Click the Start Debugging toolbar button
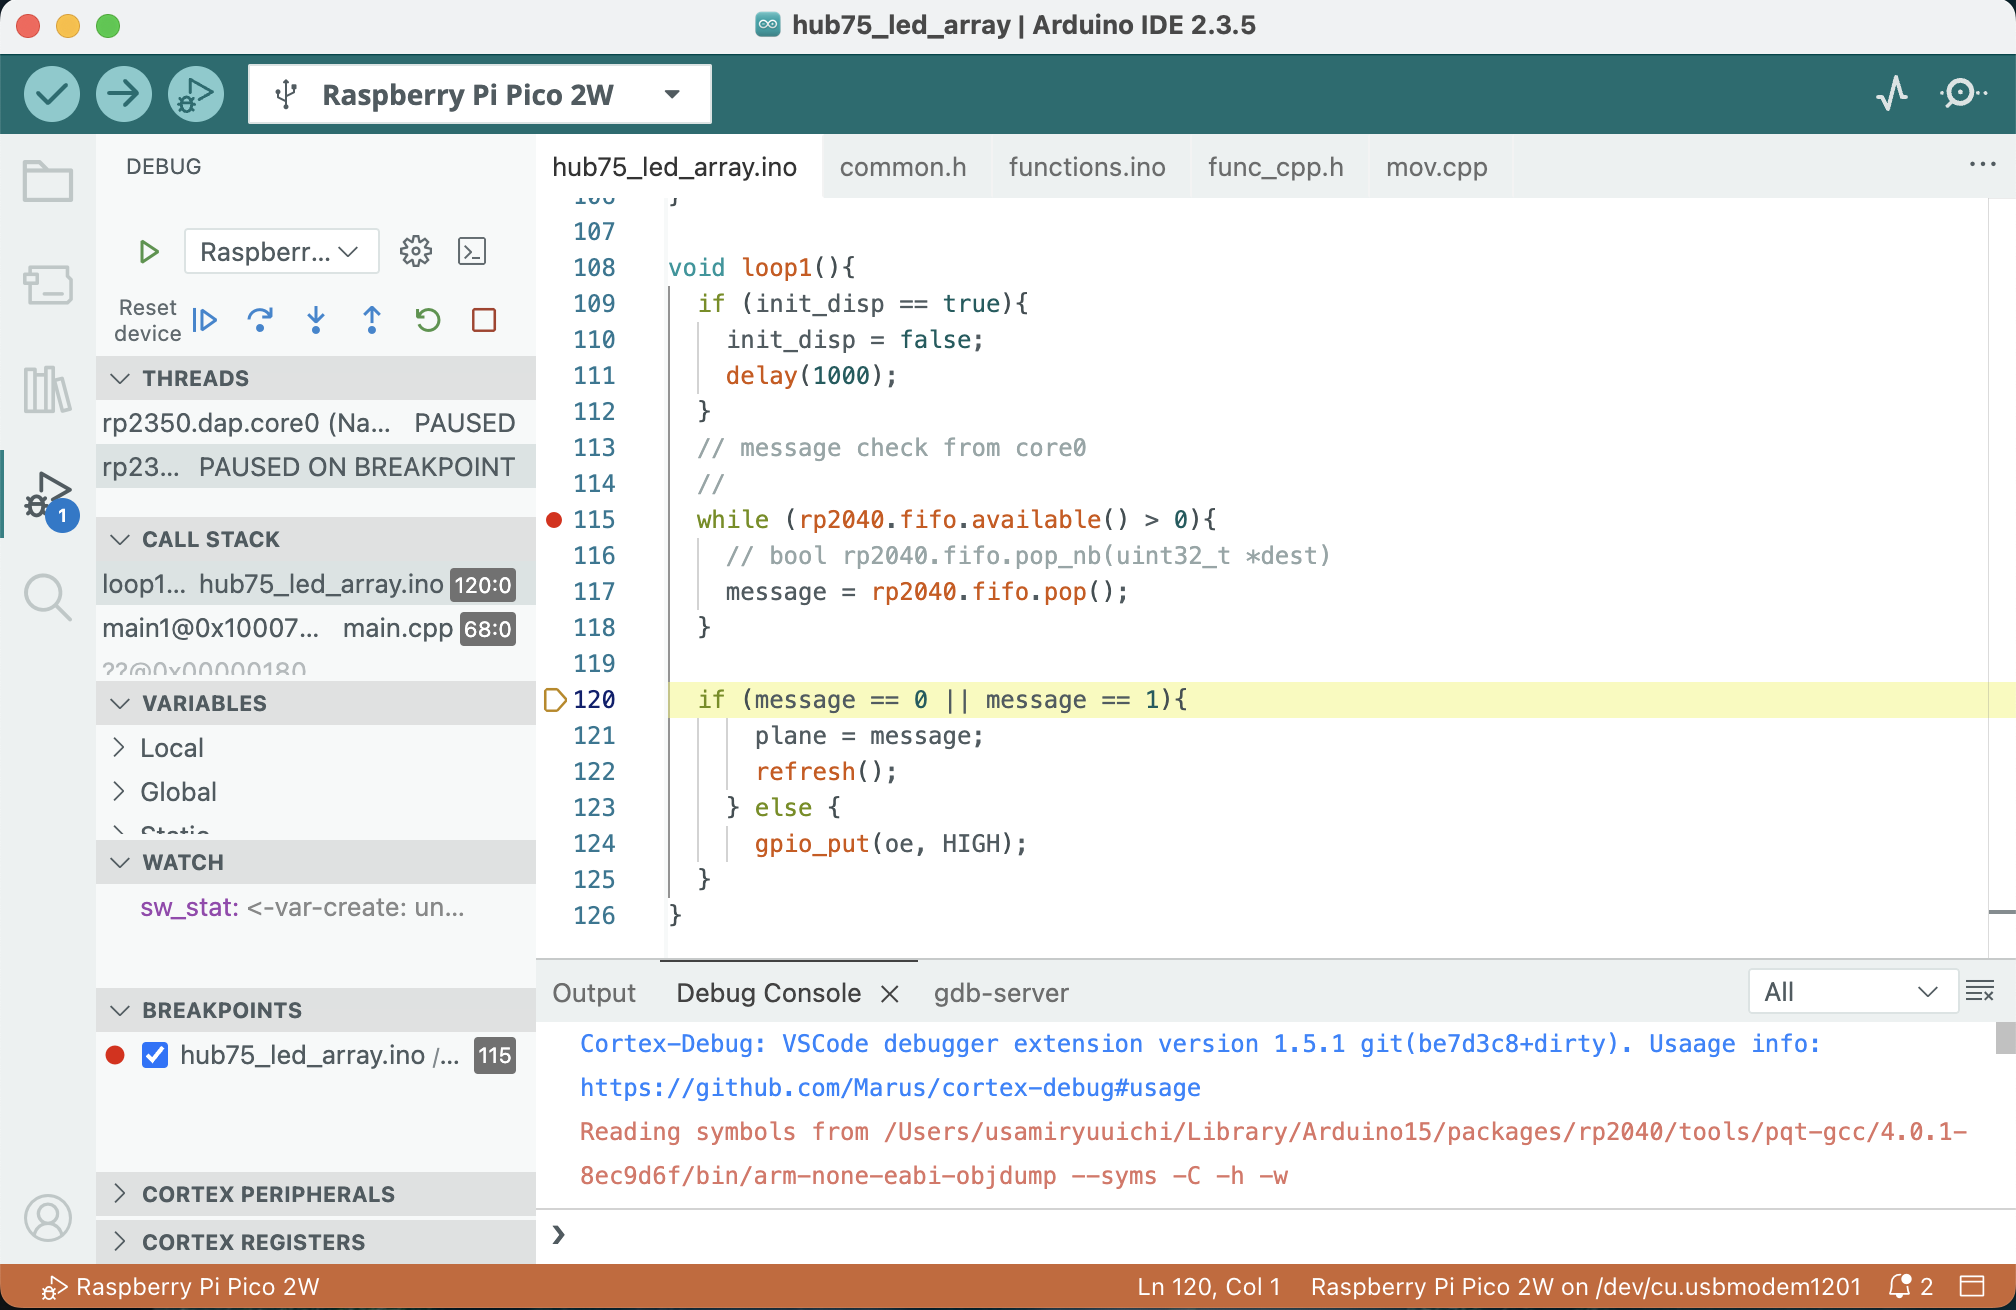2016x1310 pixels. click(196, 94)
